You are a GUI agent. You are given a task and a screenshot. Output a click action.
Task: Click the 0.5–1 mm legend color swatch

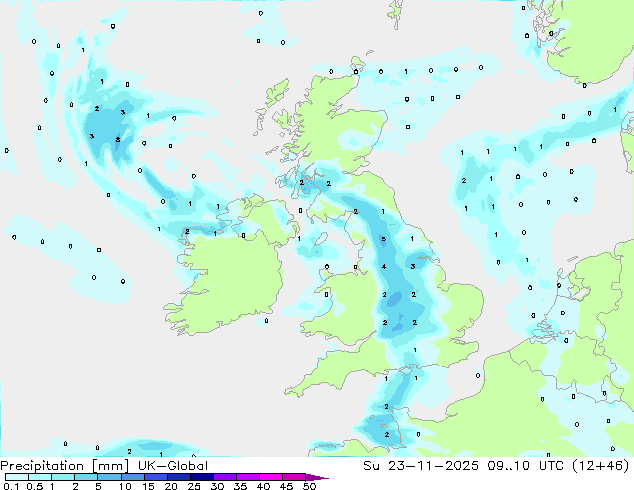[40, 477]
